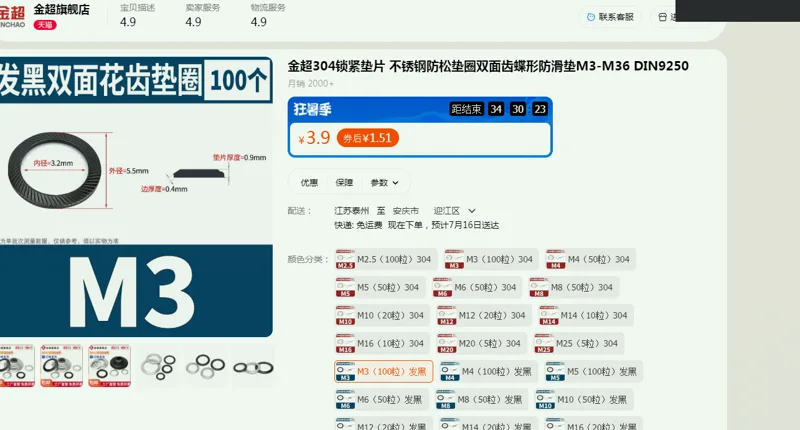Open the 保障 tab
This screenshot has width=800, height=430.
[x=344, y=183]
